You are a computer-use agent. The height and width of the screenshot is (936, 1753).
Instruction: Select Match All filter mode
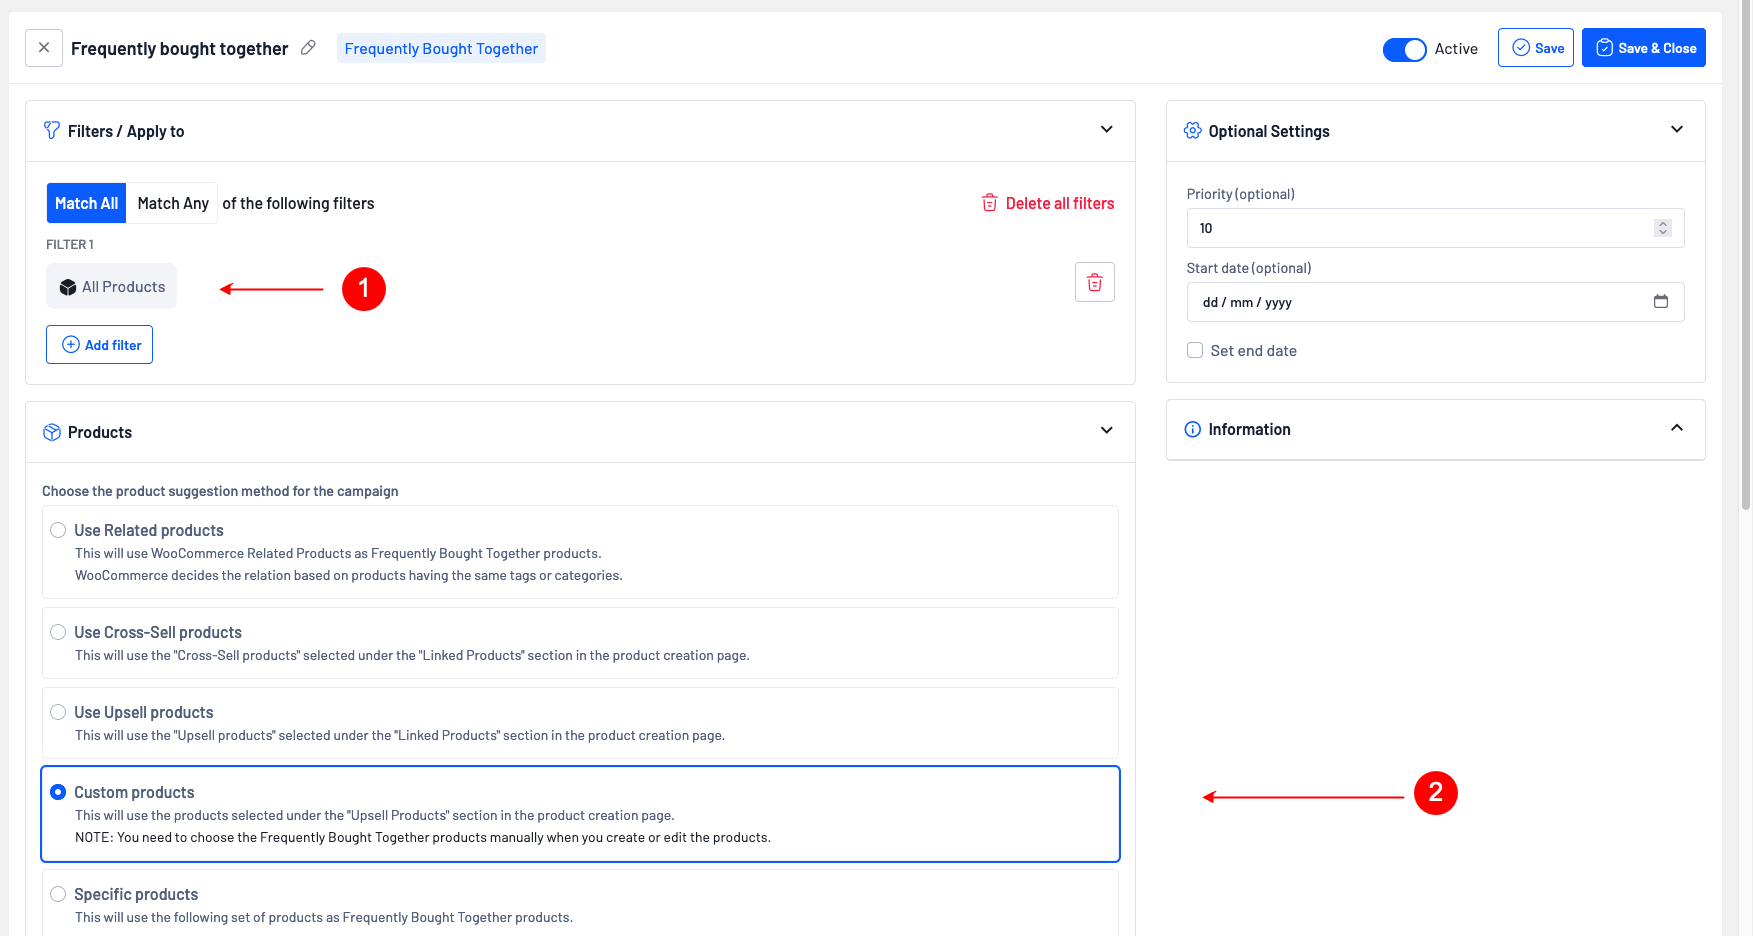(x=86, y=204)
